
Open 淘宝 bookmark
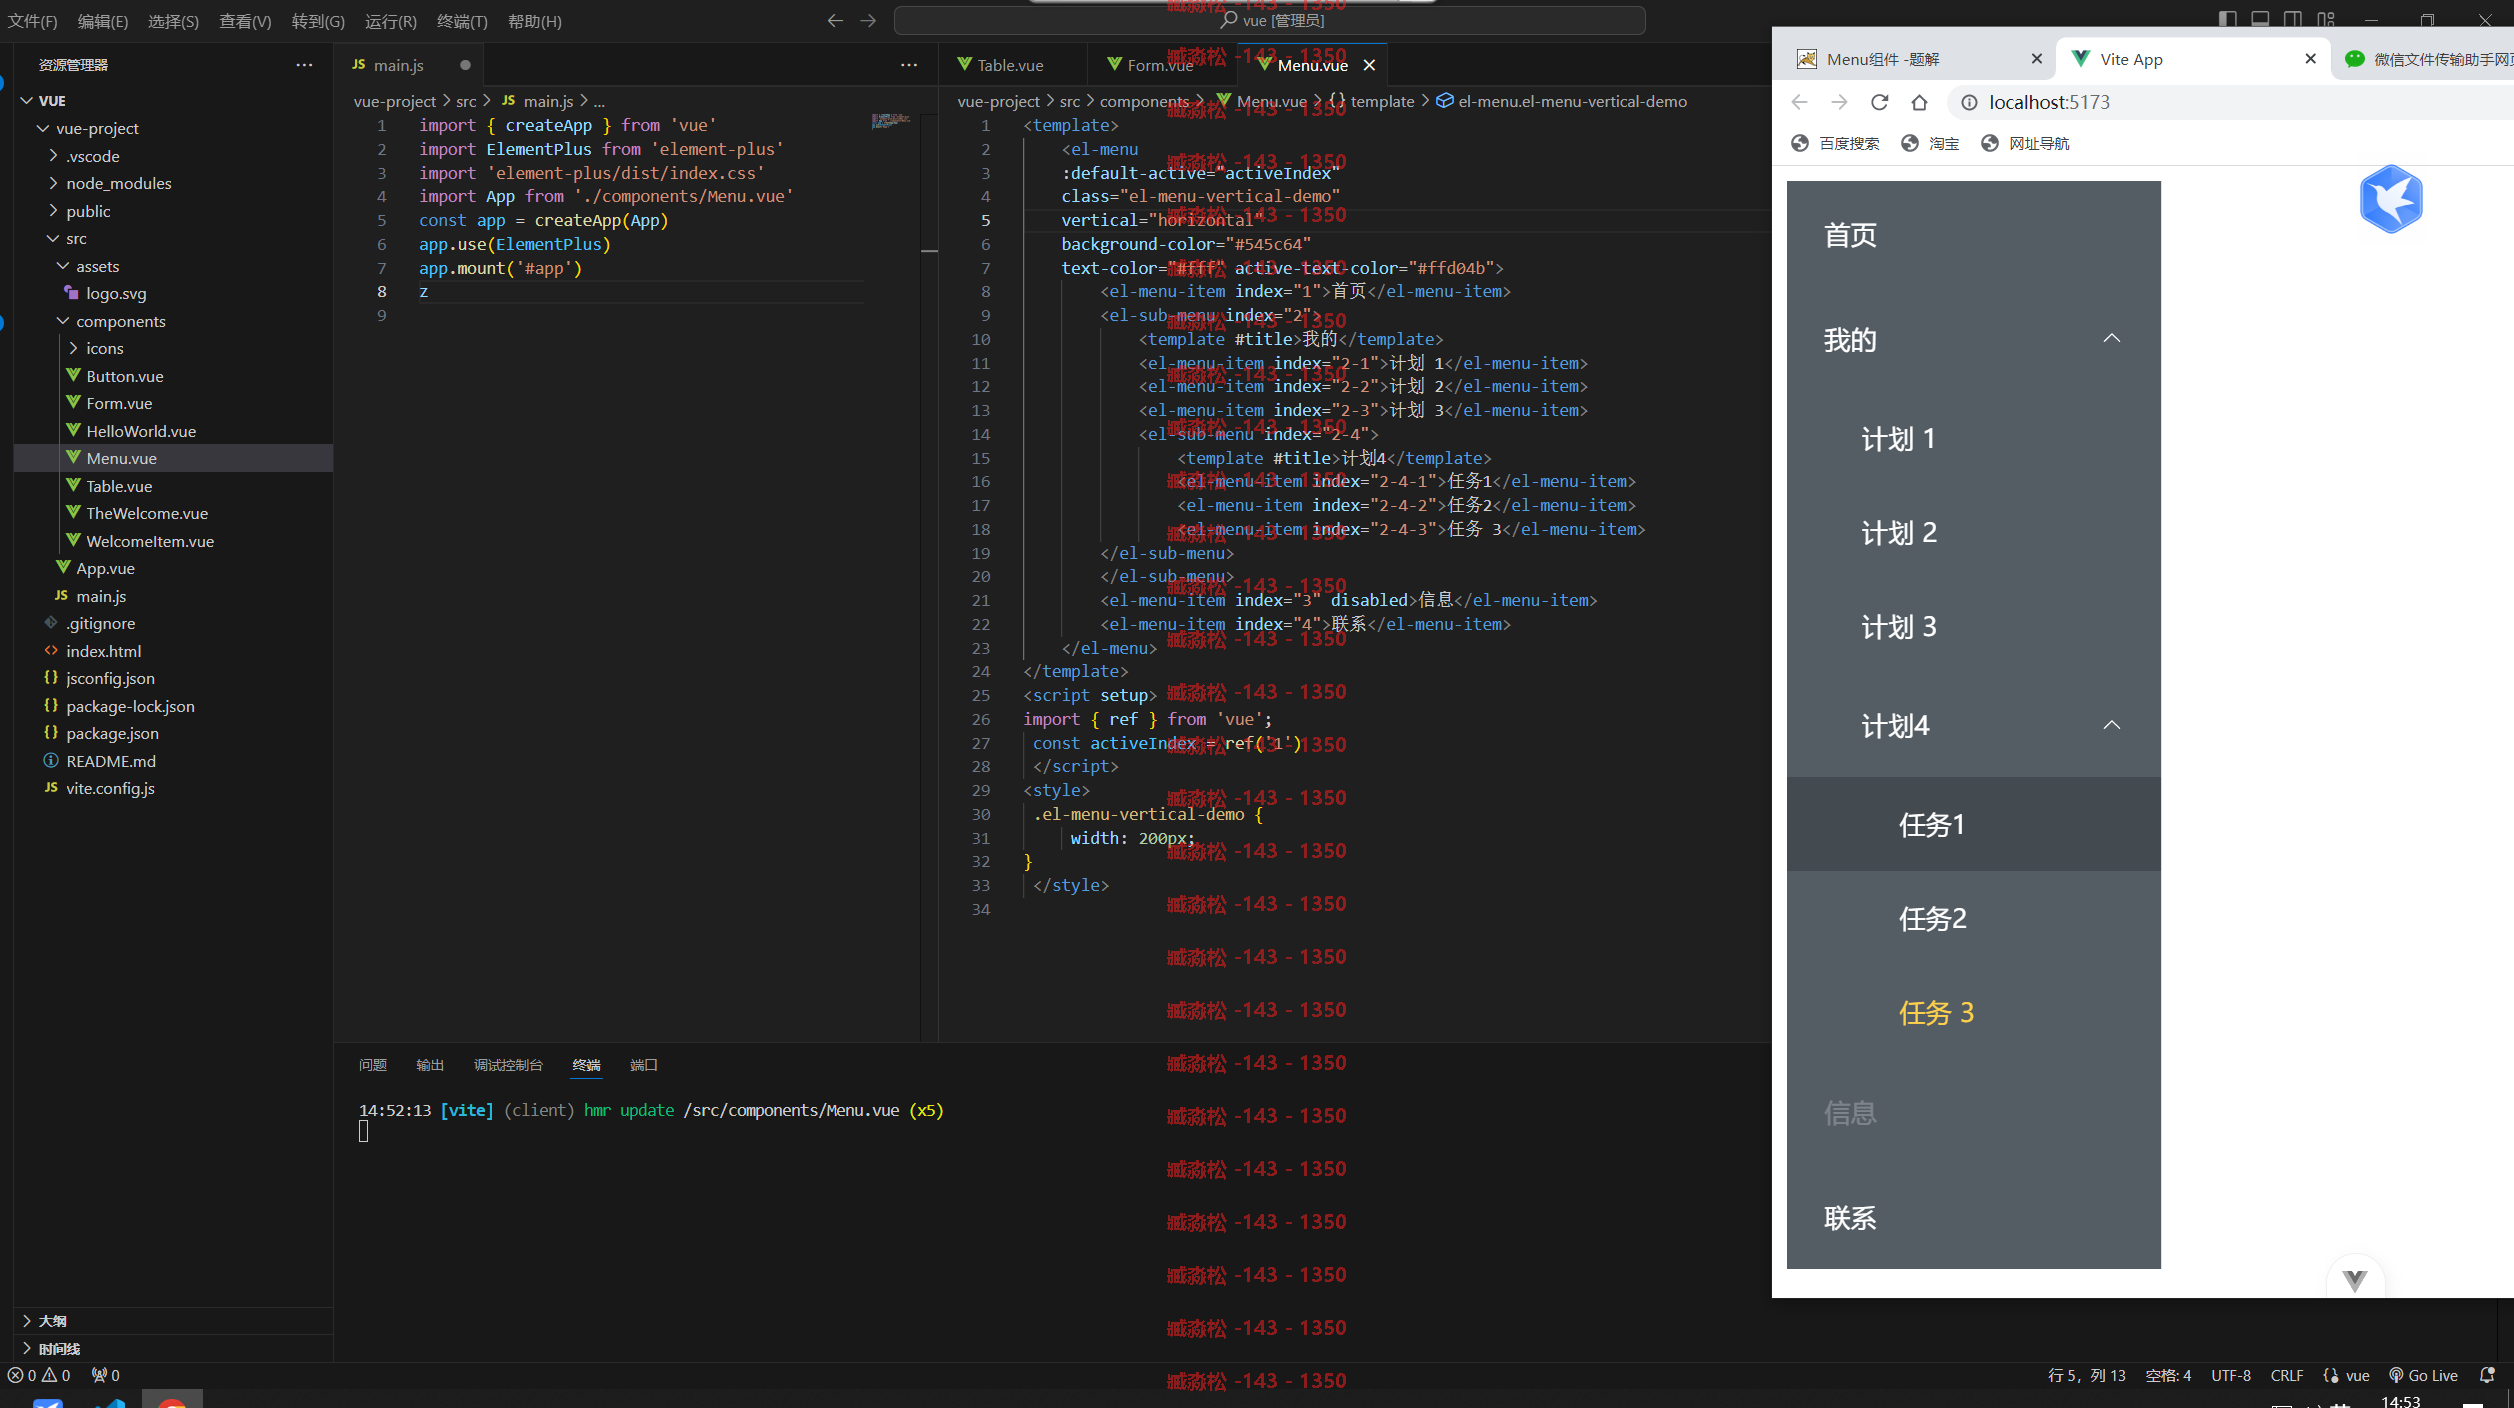pyautogui.click(x=1931, y=143)
